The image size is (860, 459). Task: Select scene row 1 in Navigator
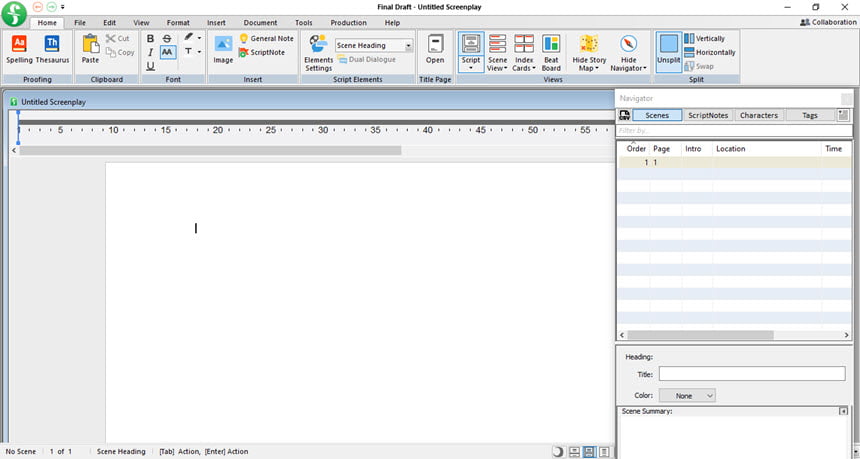point(734,162)
